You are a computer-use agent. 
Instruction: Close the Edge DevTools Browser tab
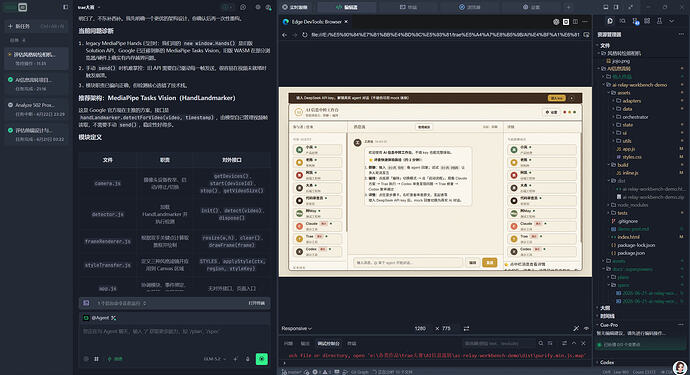(346, 22)
